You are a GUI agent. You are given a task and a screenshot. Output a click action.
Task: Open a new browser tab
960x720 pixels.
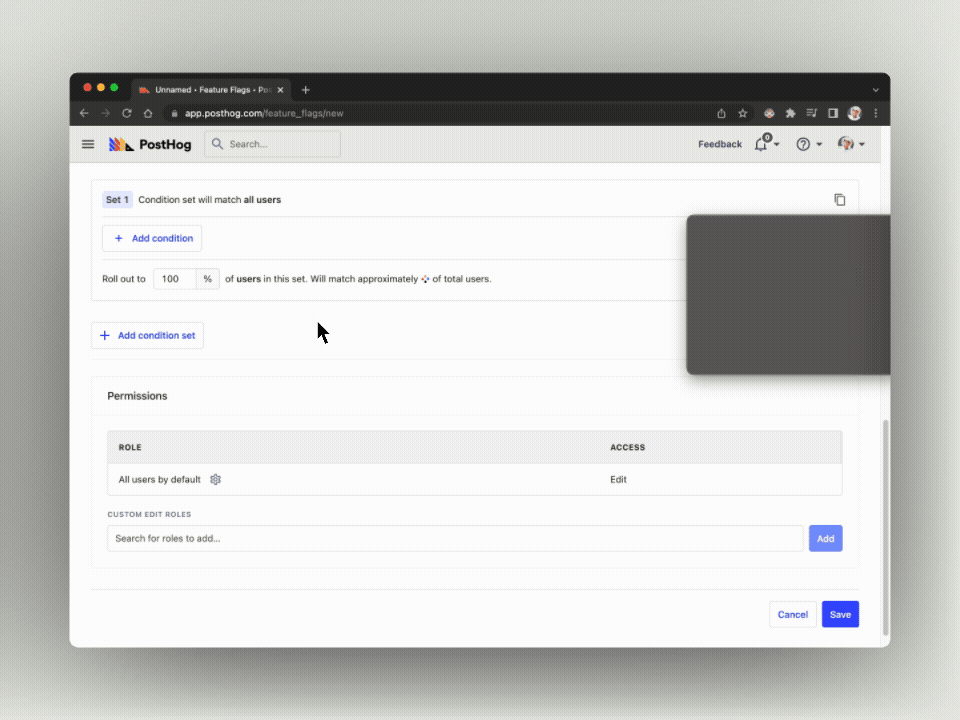[306, 90]
